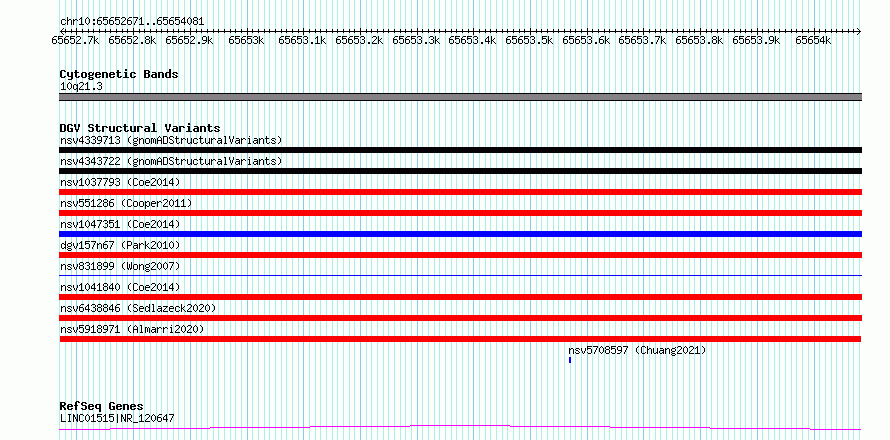Click the 65653.5k ruler label
Viewport: 890px width, 440px height.
click(530, 40)
